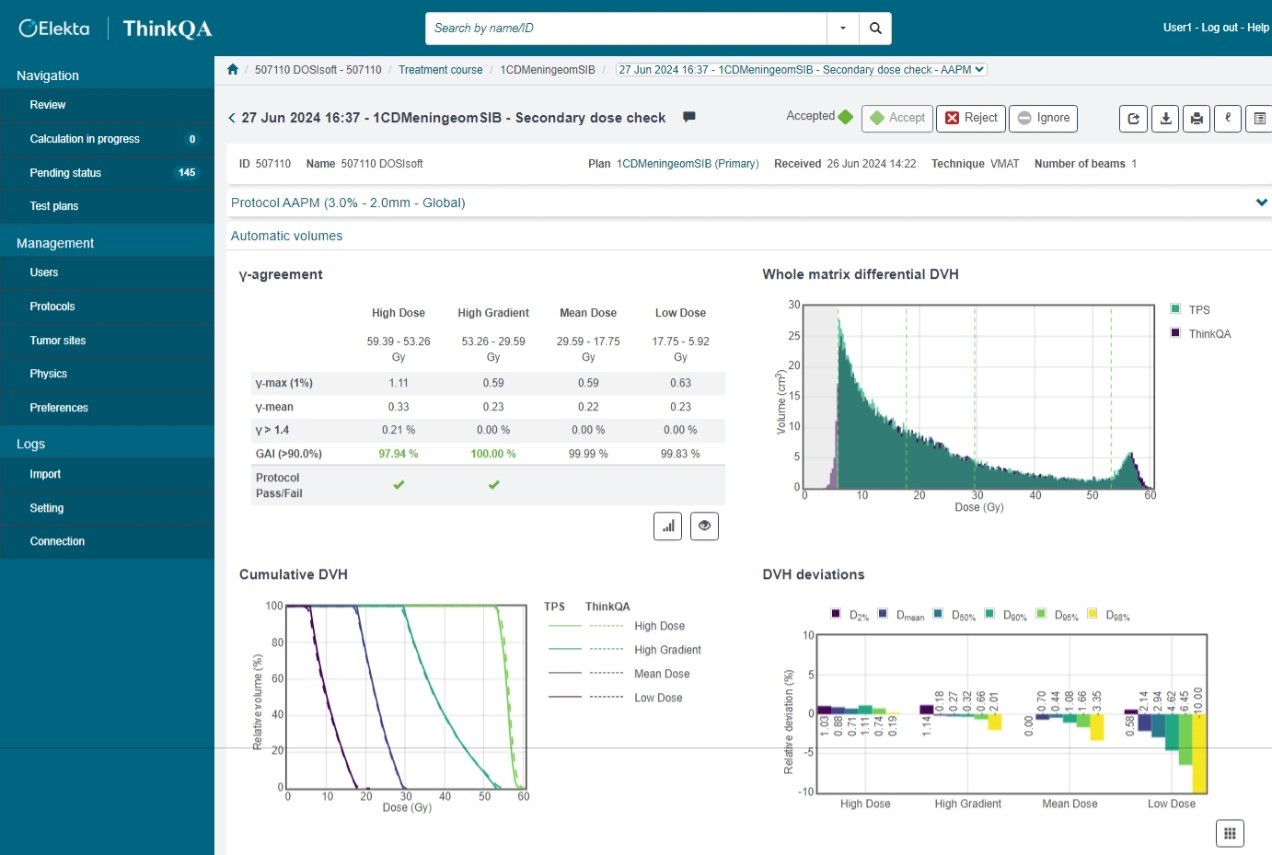
Task: Open the search category dropdown arrow
Action: (x=841, y=27)
